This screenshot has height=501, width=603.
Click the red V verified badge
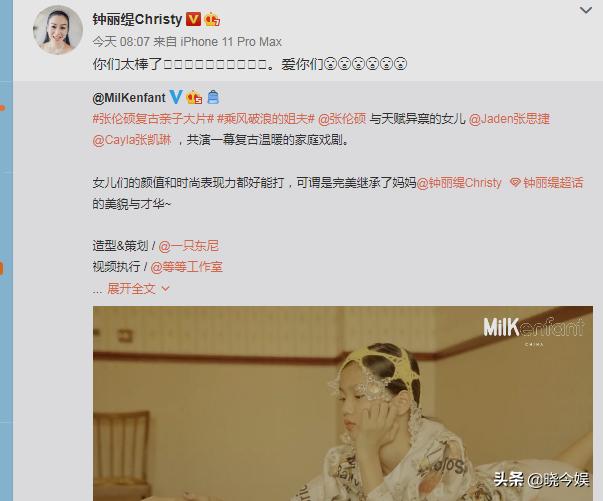pyautogui.click(x=193, y=19)
